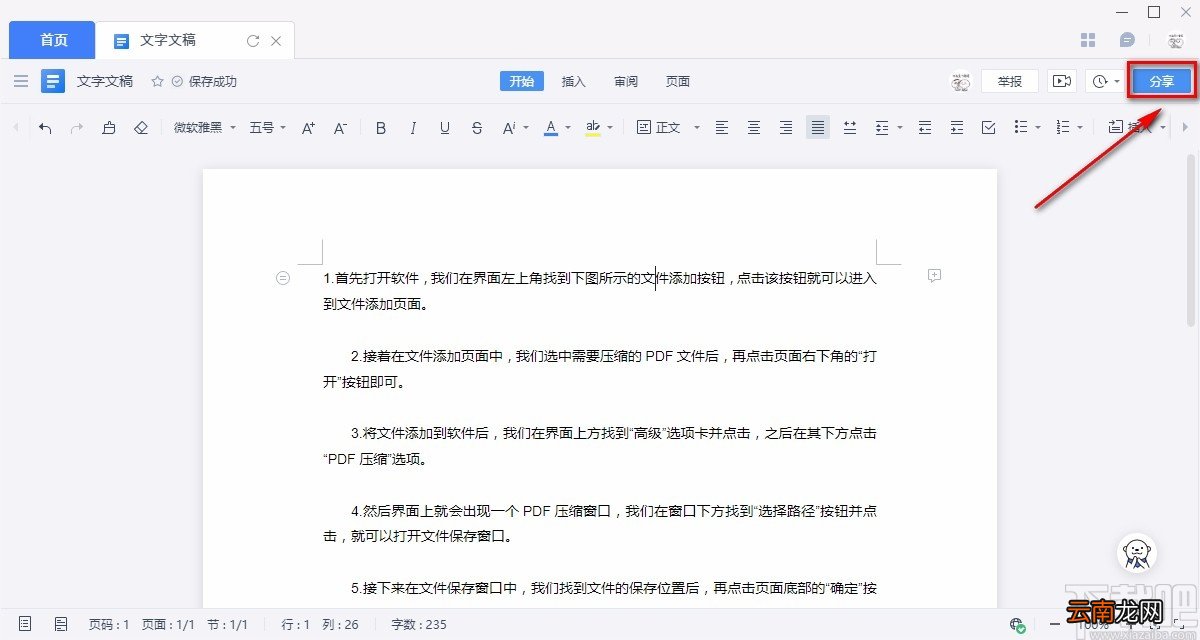Screen dimensions: 1200x640
Task: Click the sync status globe icon
Action: click(1017, 625)
